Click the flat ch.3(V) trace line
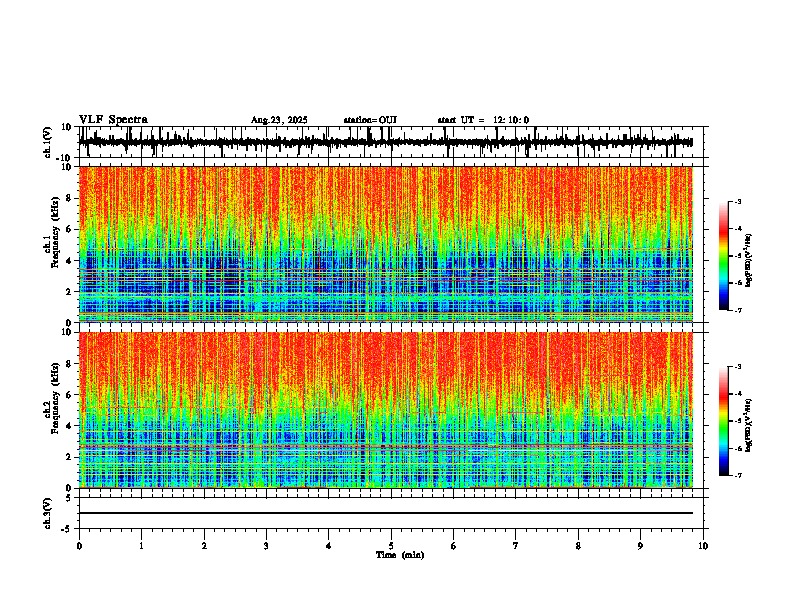 click(x=386, y=513)
